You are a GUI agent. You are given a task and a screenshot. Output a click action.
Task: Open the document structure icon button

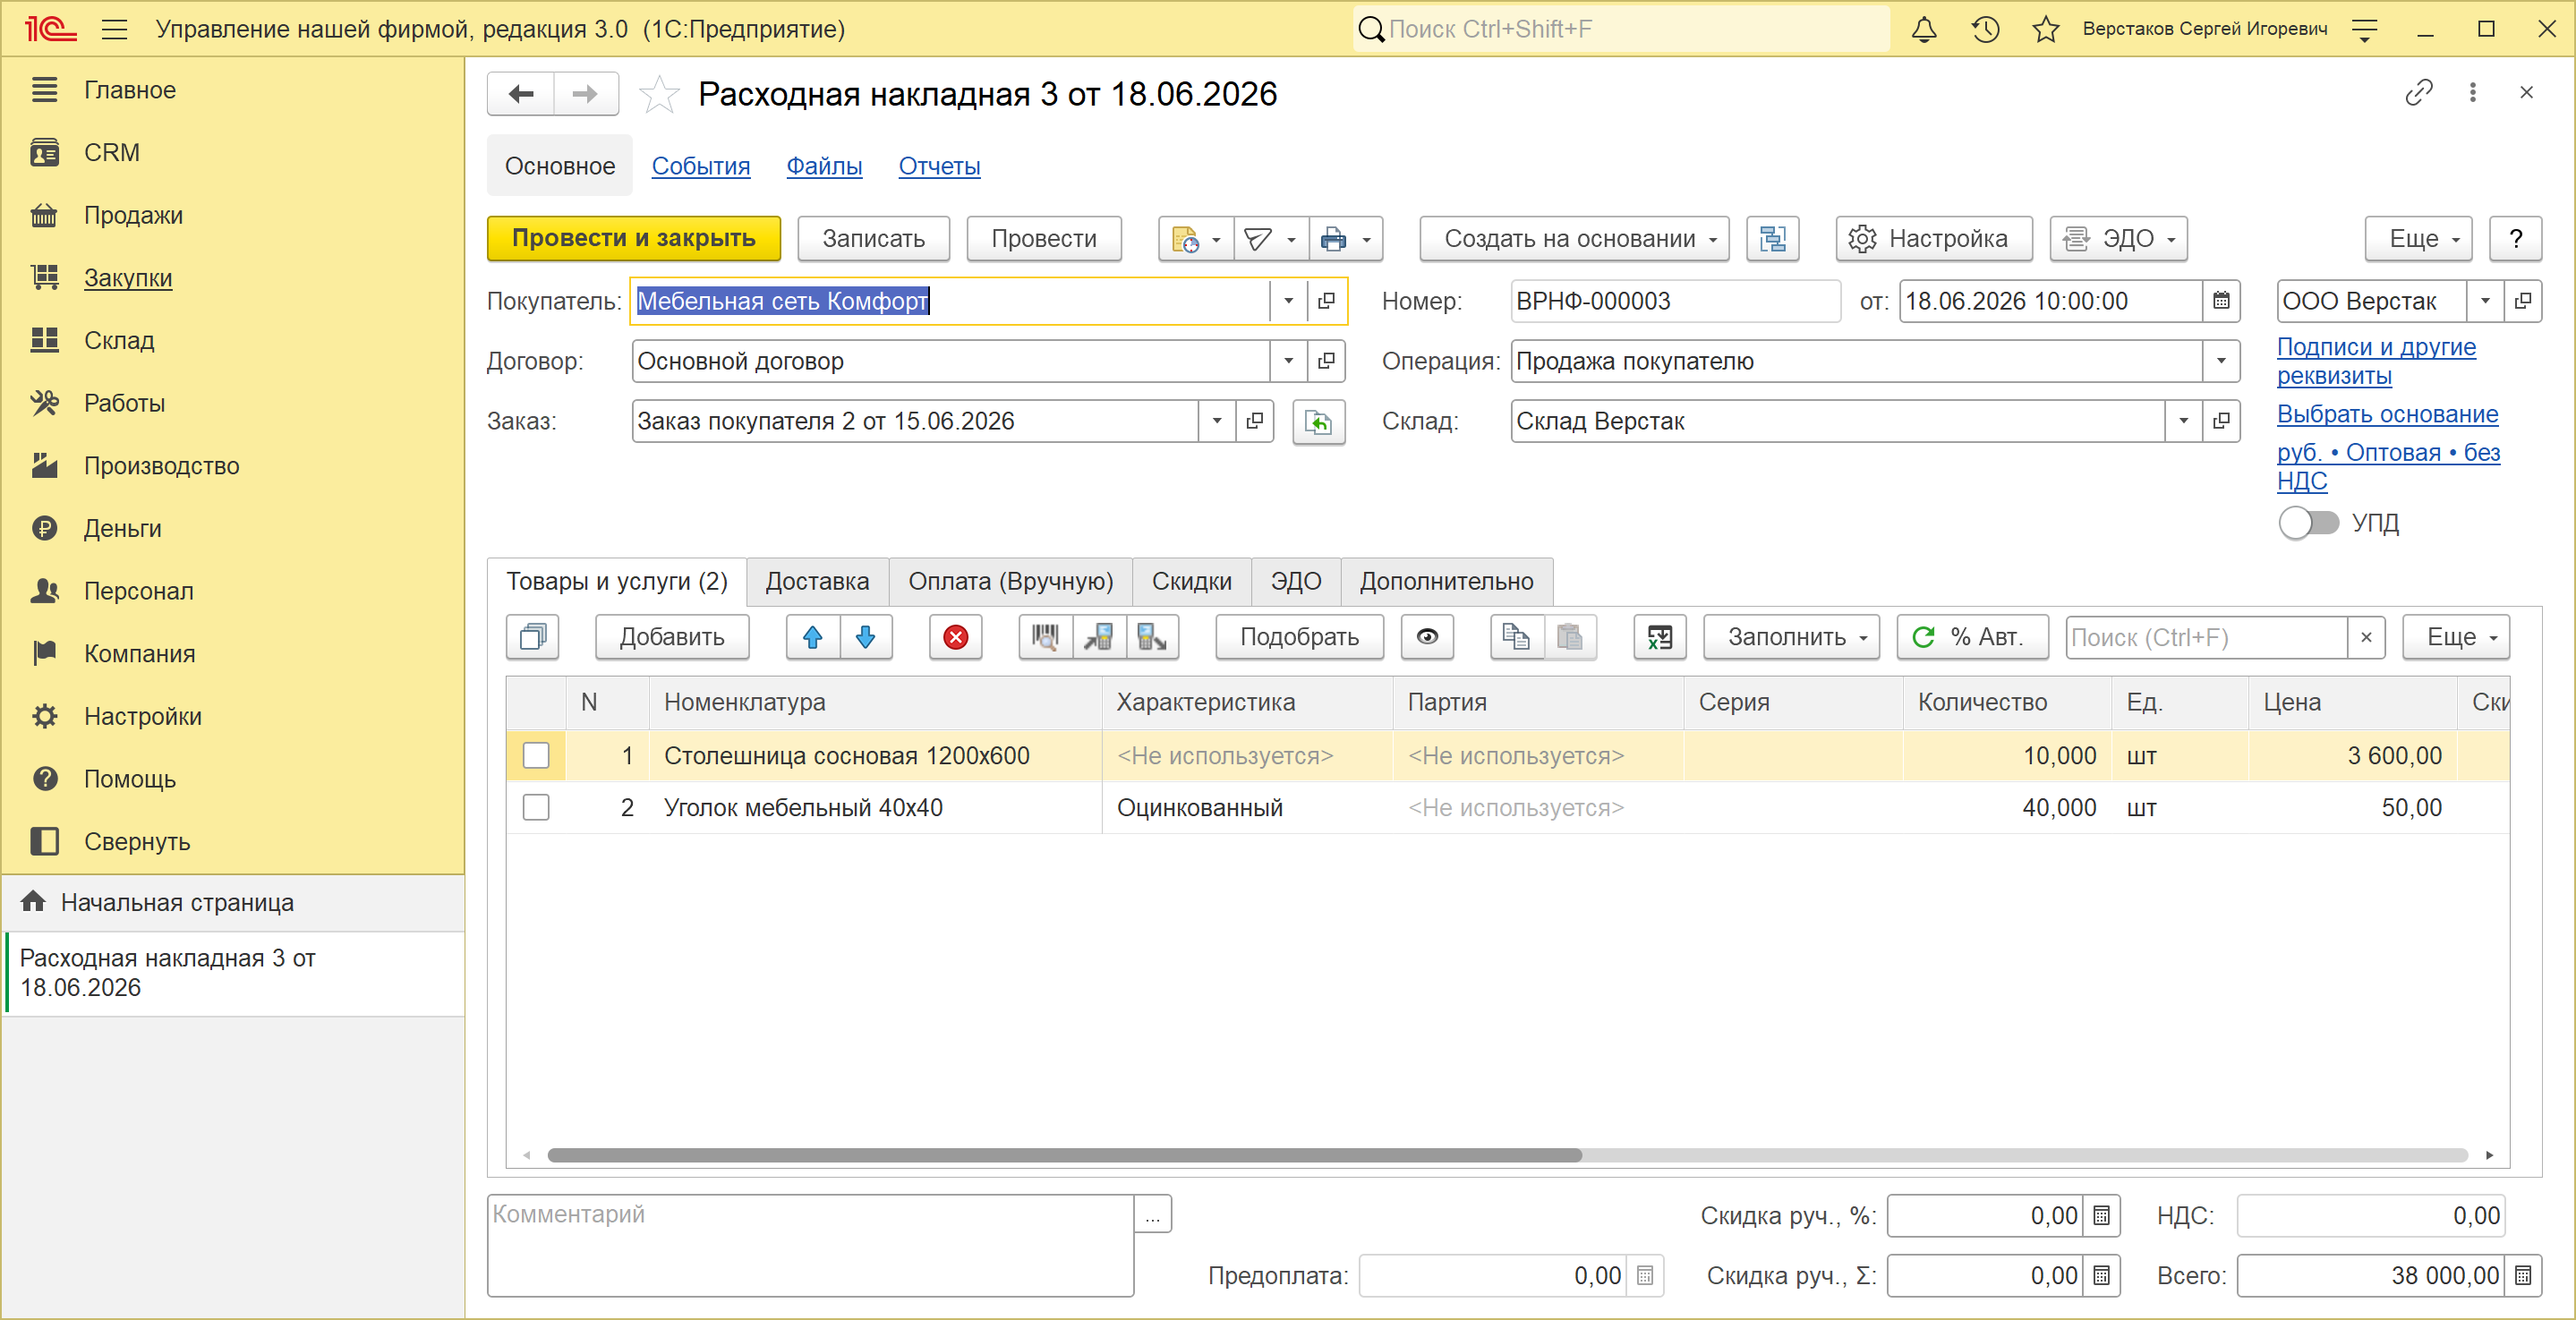pyautogui.click(x=1772, y=239)
